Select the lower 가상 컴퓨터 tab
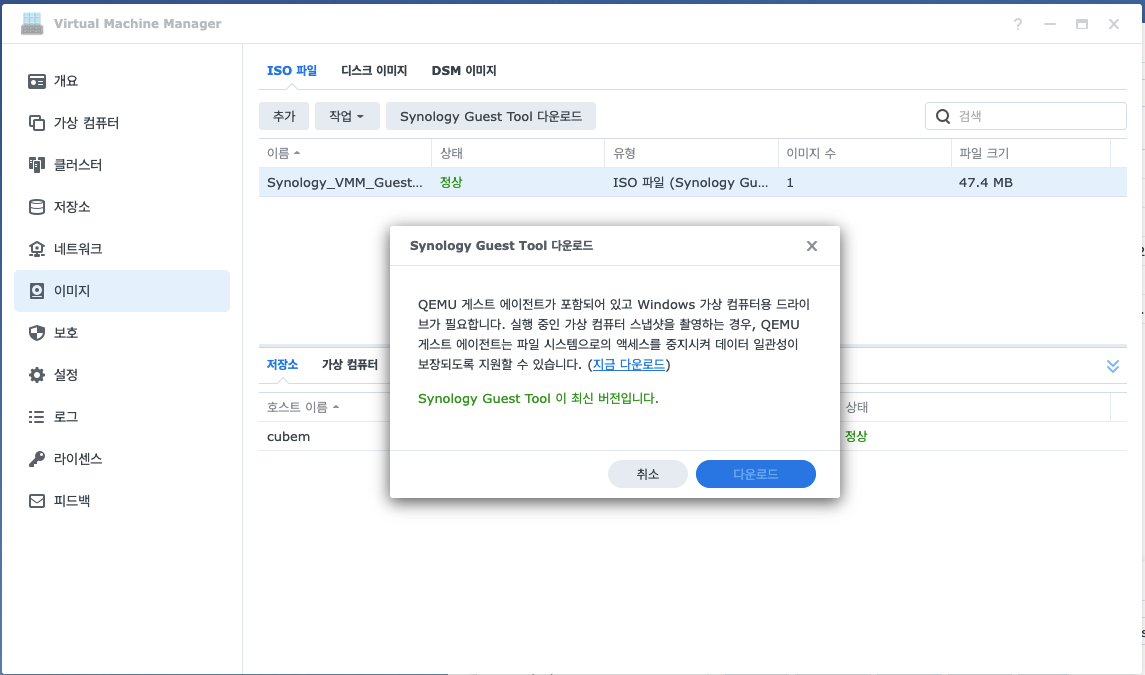 tap(350, 365)
